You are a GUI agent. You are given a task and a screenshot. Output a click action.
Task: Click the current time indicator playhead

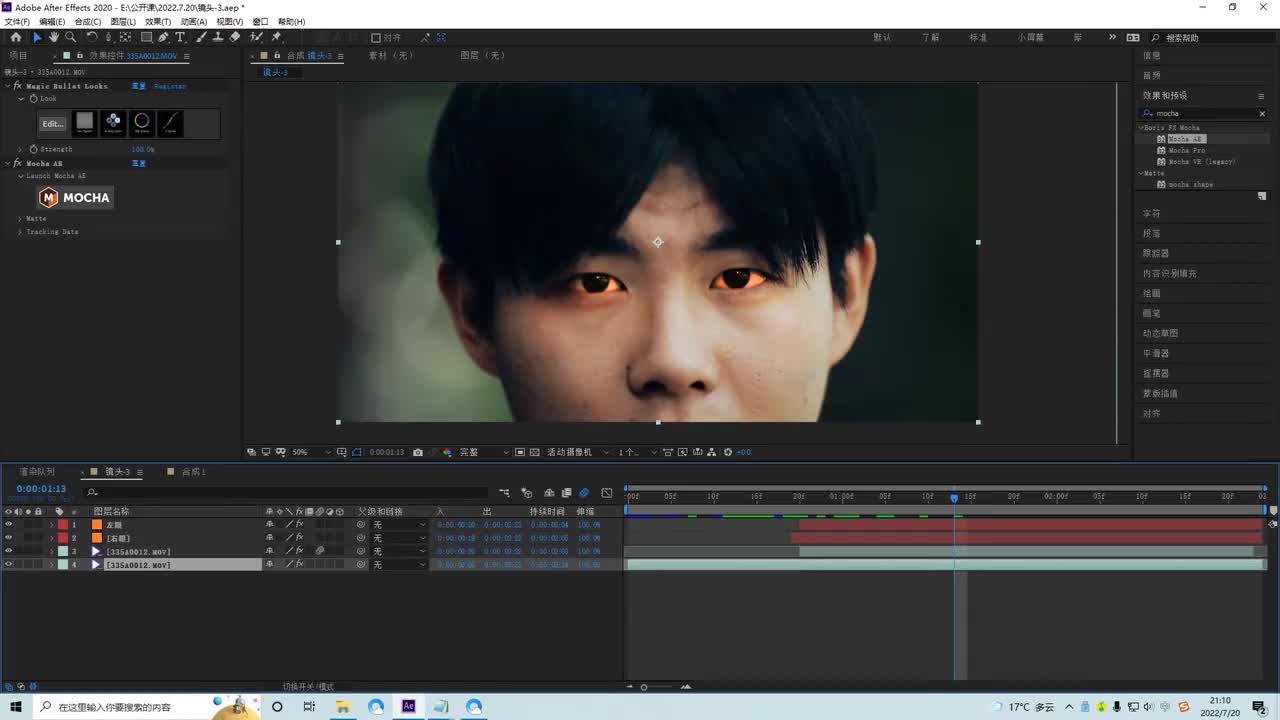coord(954,497)
